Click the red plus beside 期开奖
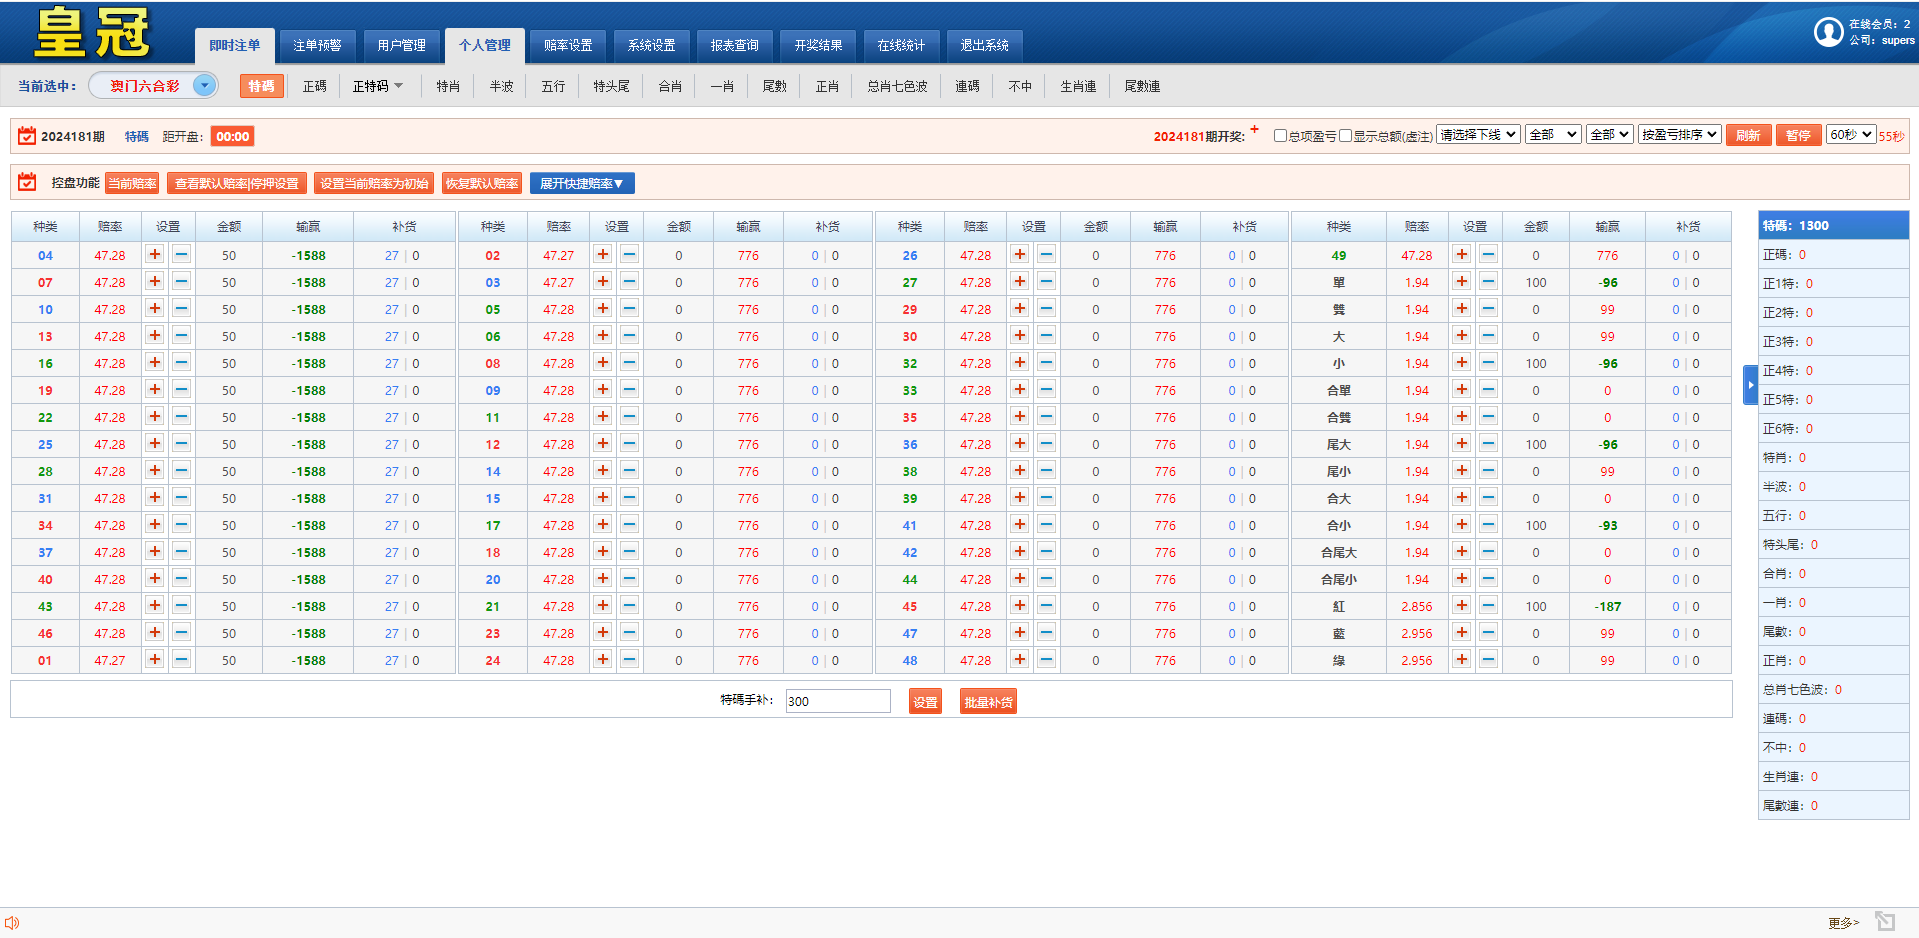1919x938 pixels. (x=1254, y=129)
